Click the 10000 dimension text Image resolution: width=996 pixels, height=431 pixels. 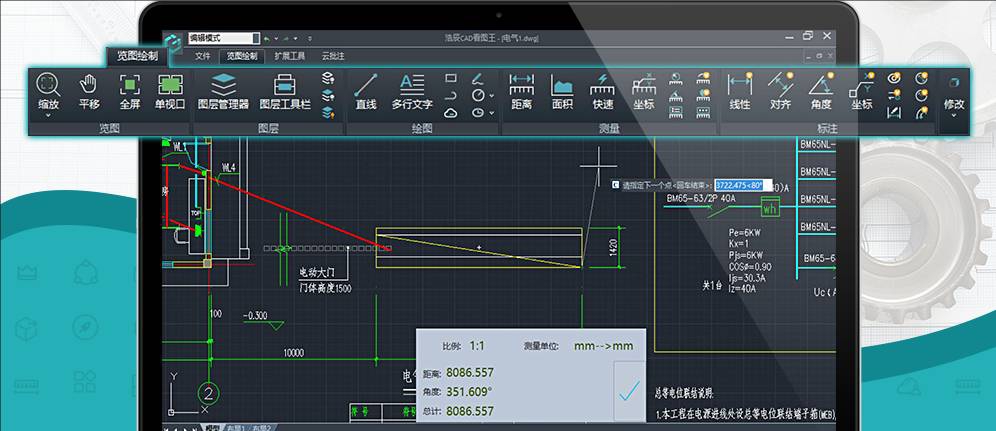click(x=293, y=353)
